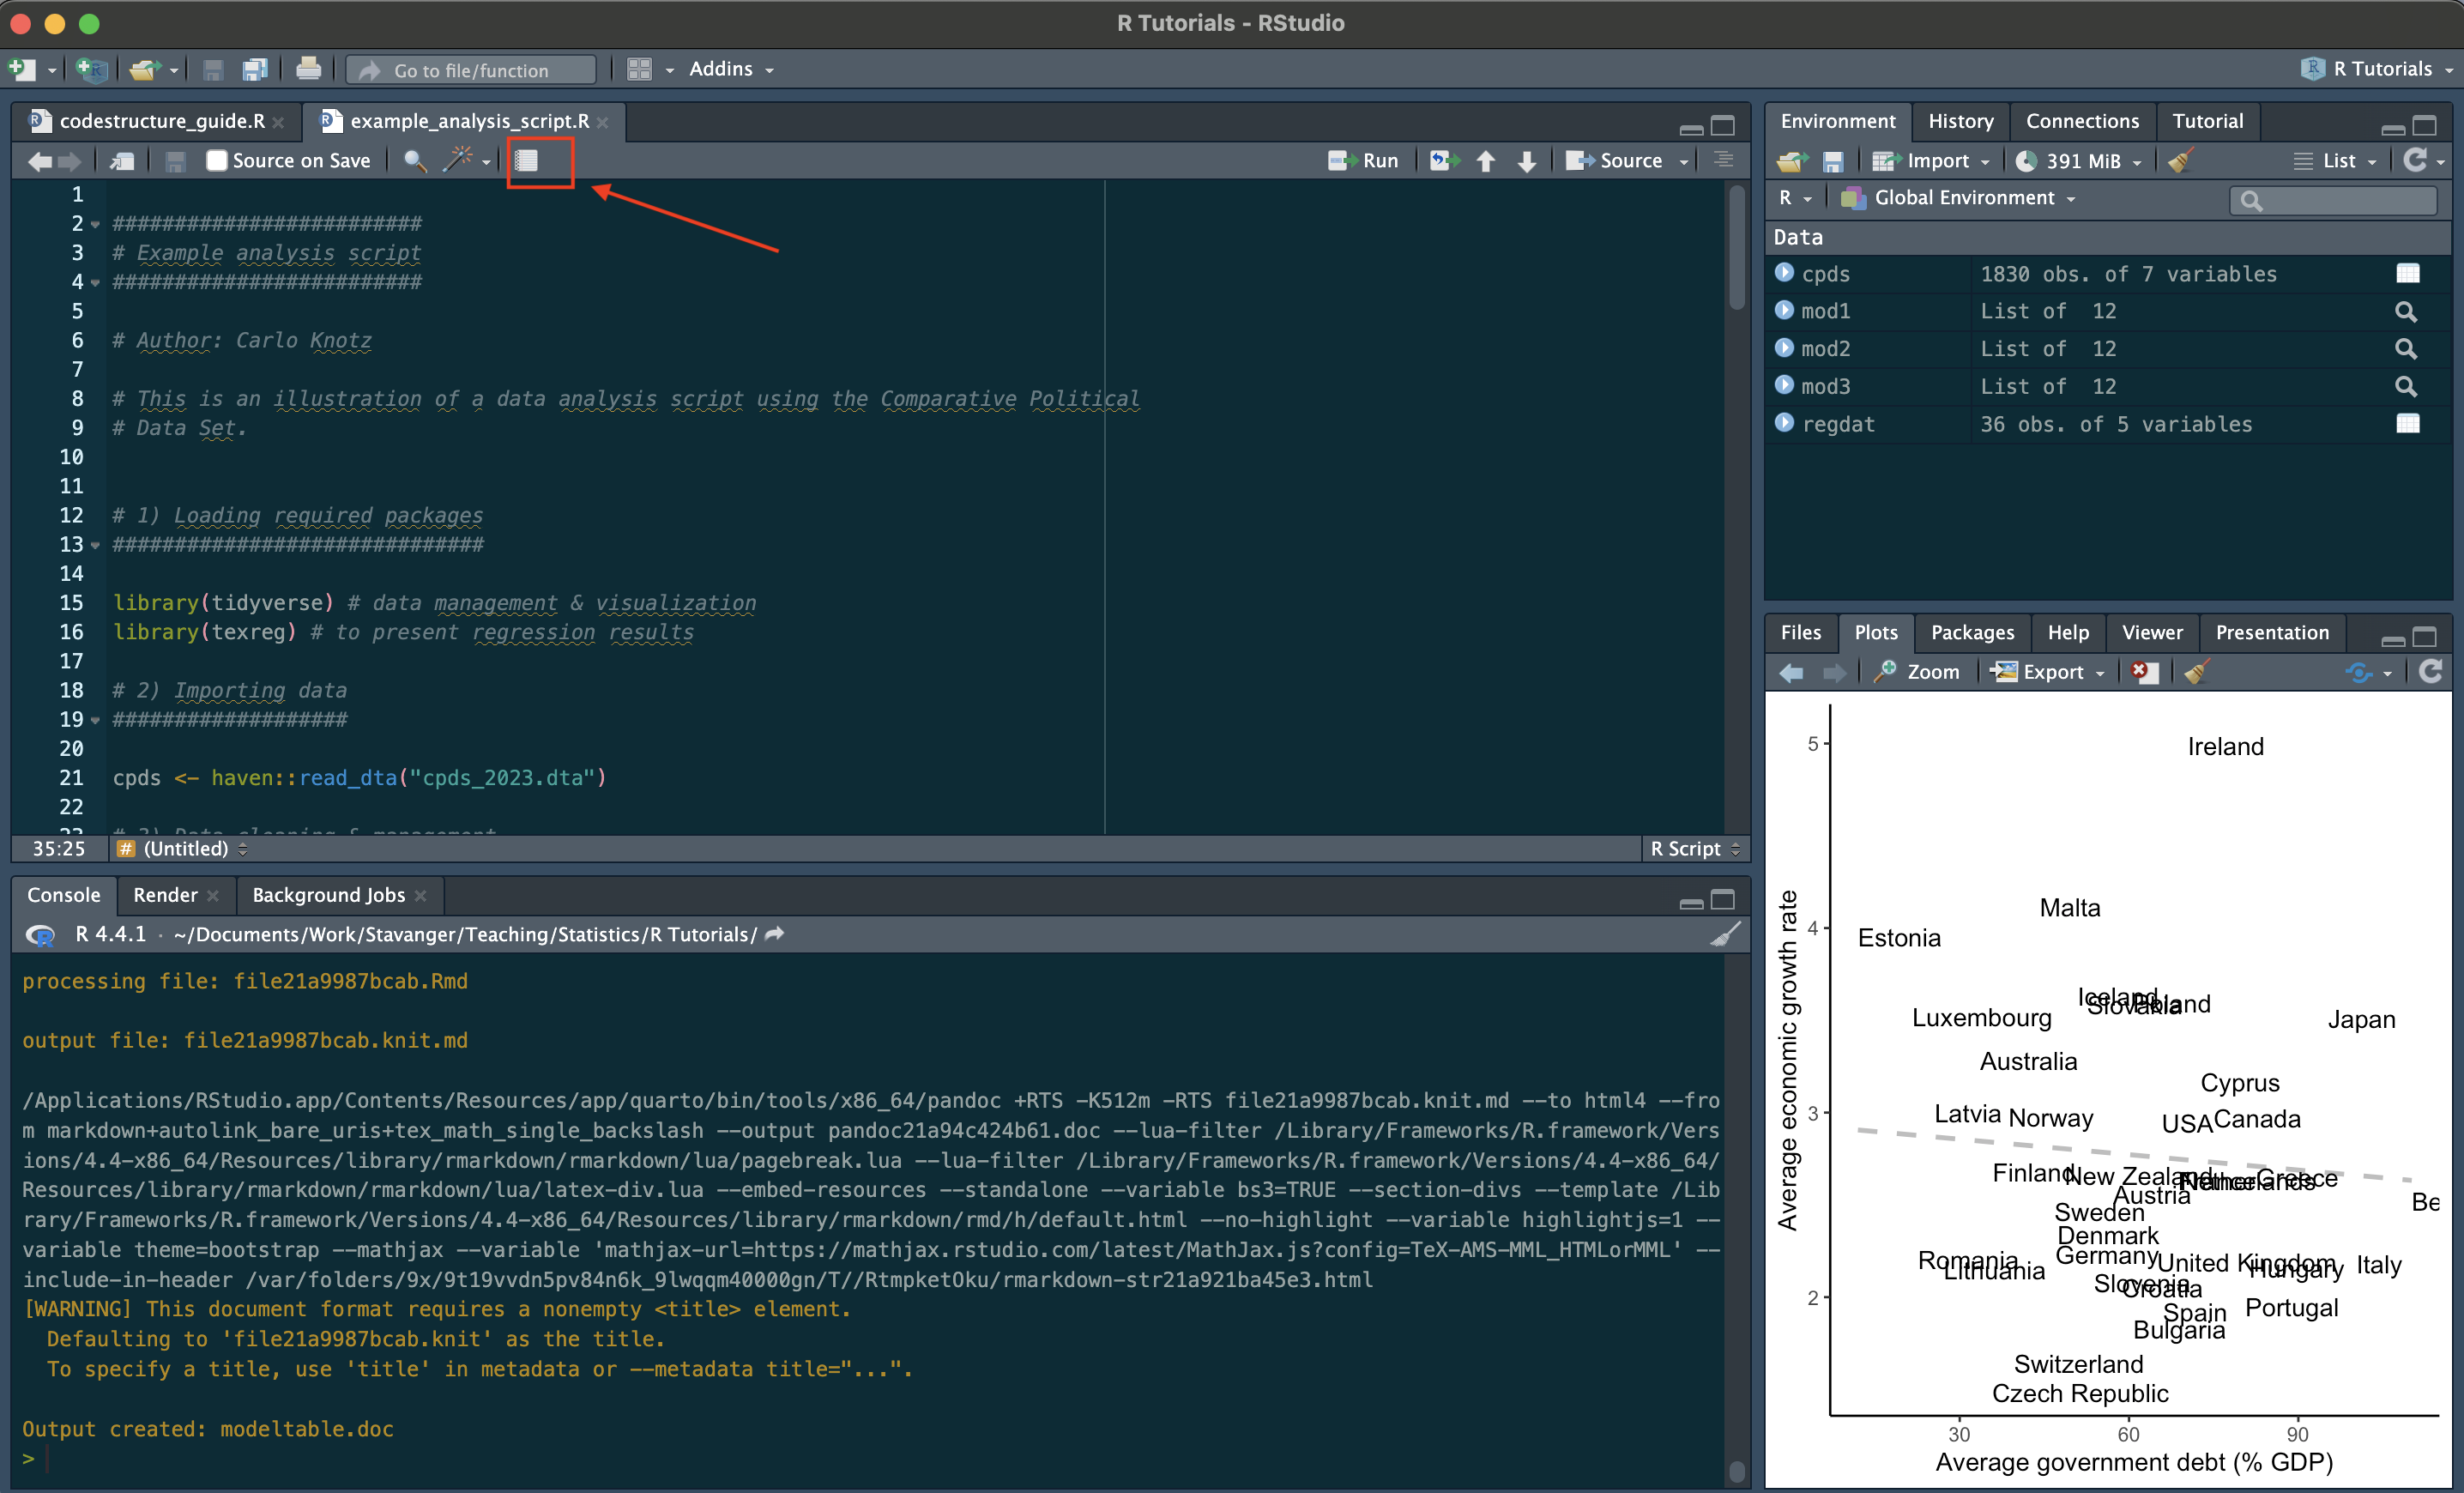
Task: Click the compile report notebook icon
Action: coord(527,160)
